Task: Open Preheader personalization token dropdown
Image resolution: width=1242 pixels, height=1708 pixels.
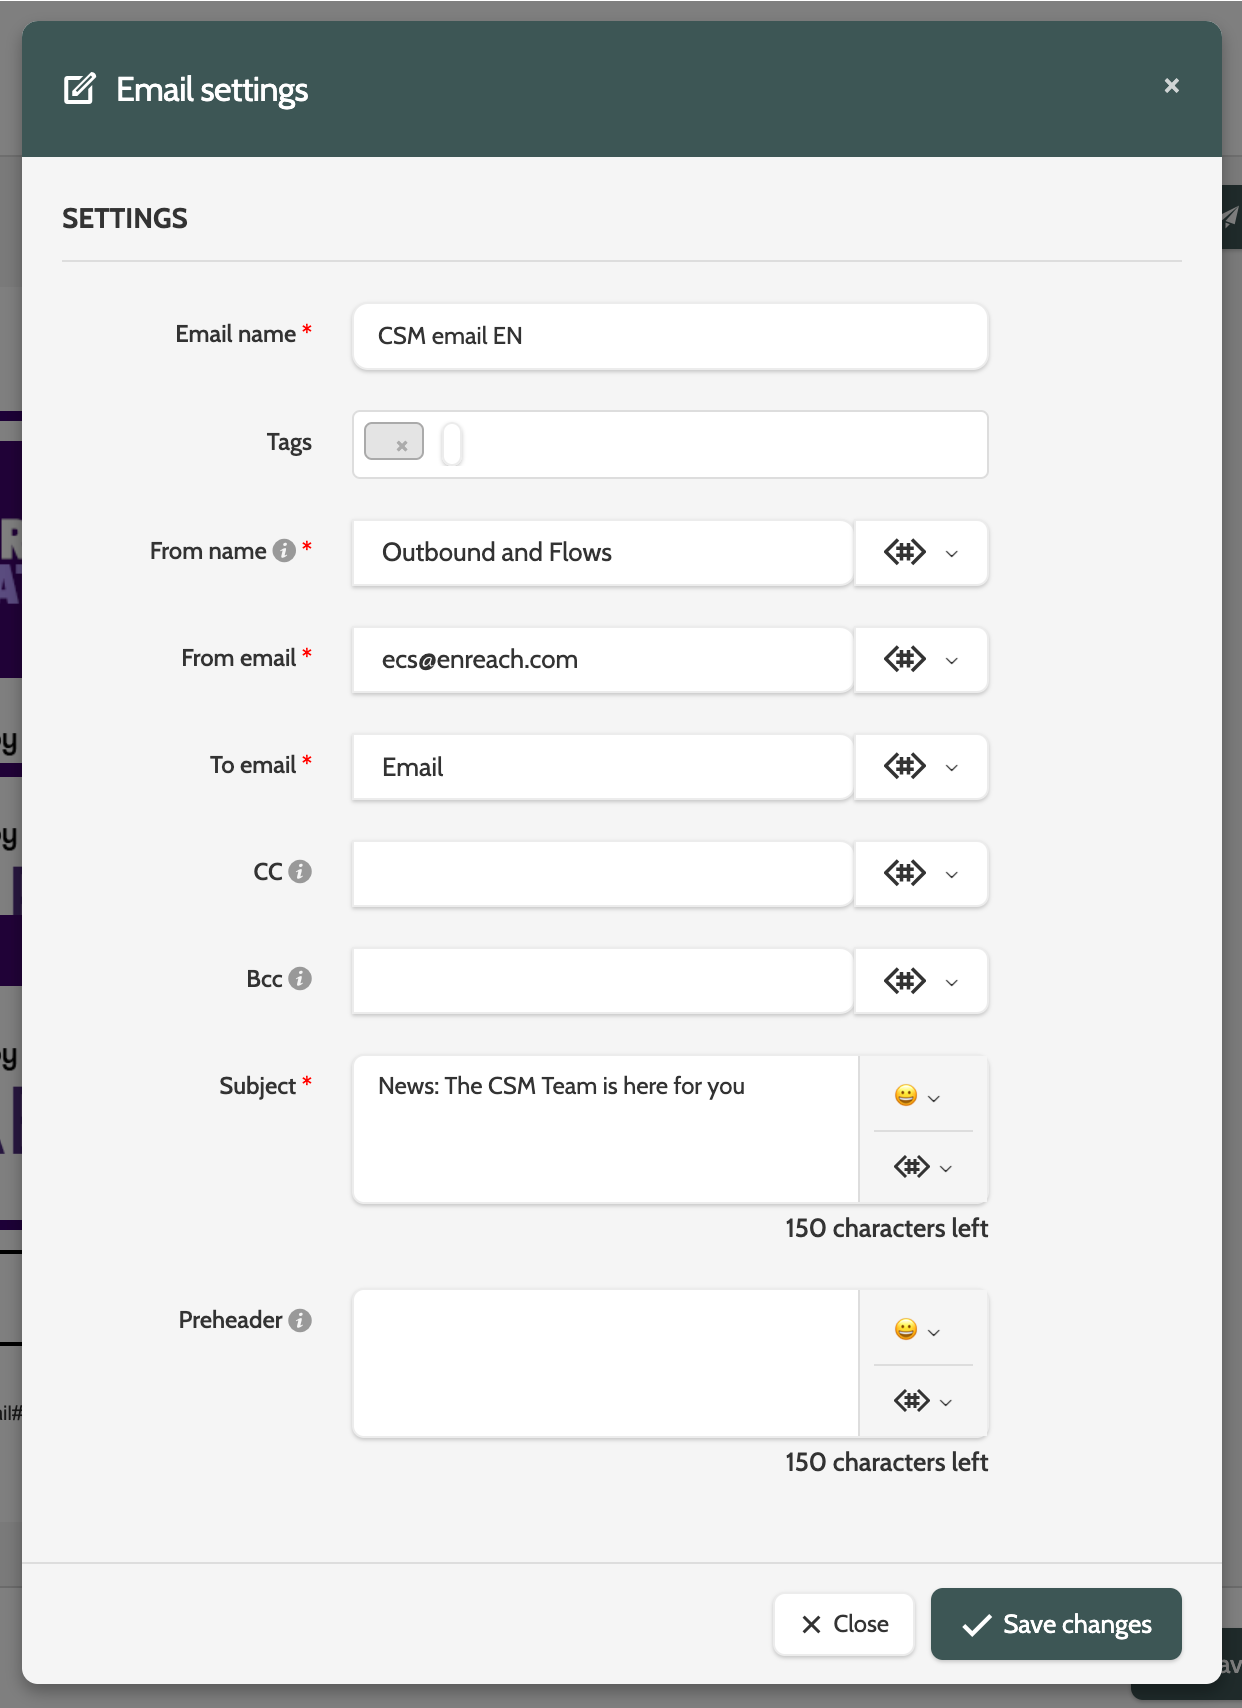Action: click(922, 1401)
